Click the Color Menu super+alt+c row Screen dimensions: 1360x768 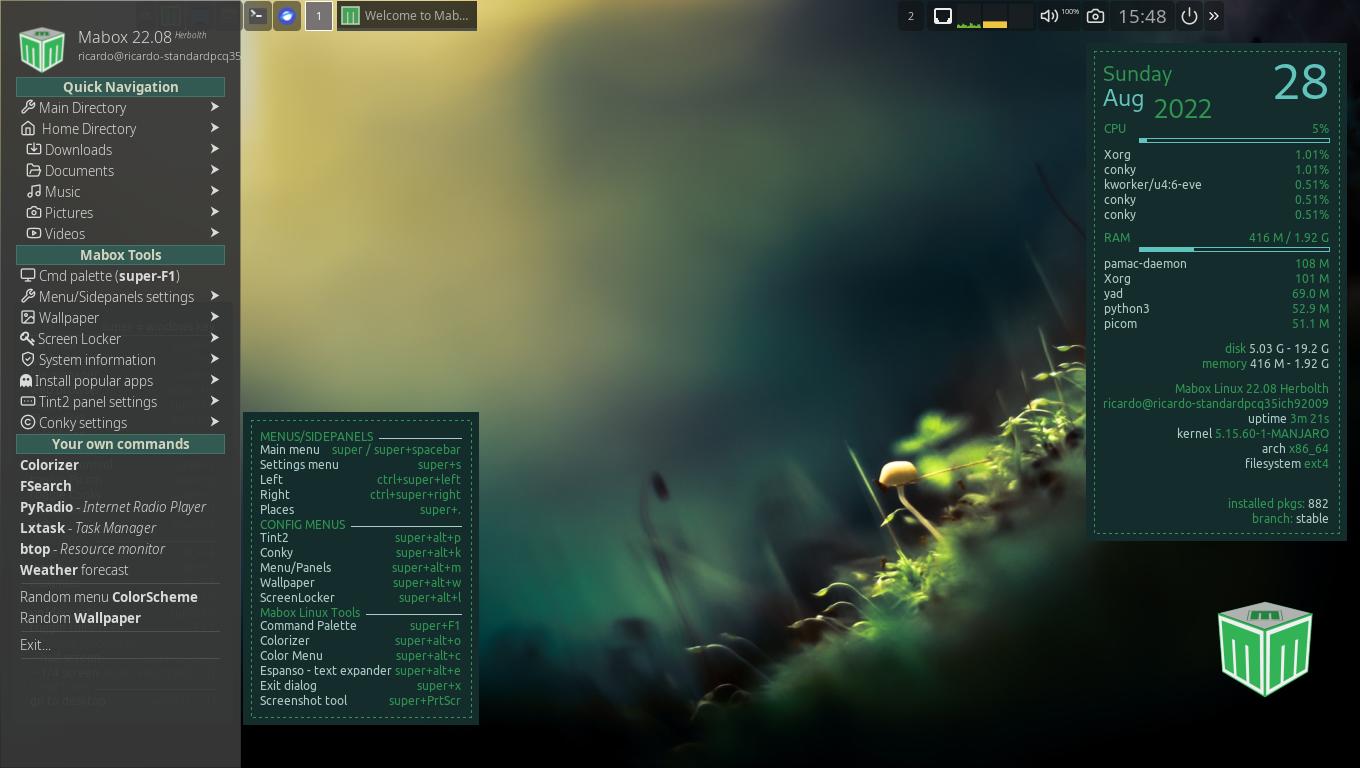360,656
